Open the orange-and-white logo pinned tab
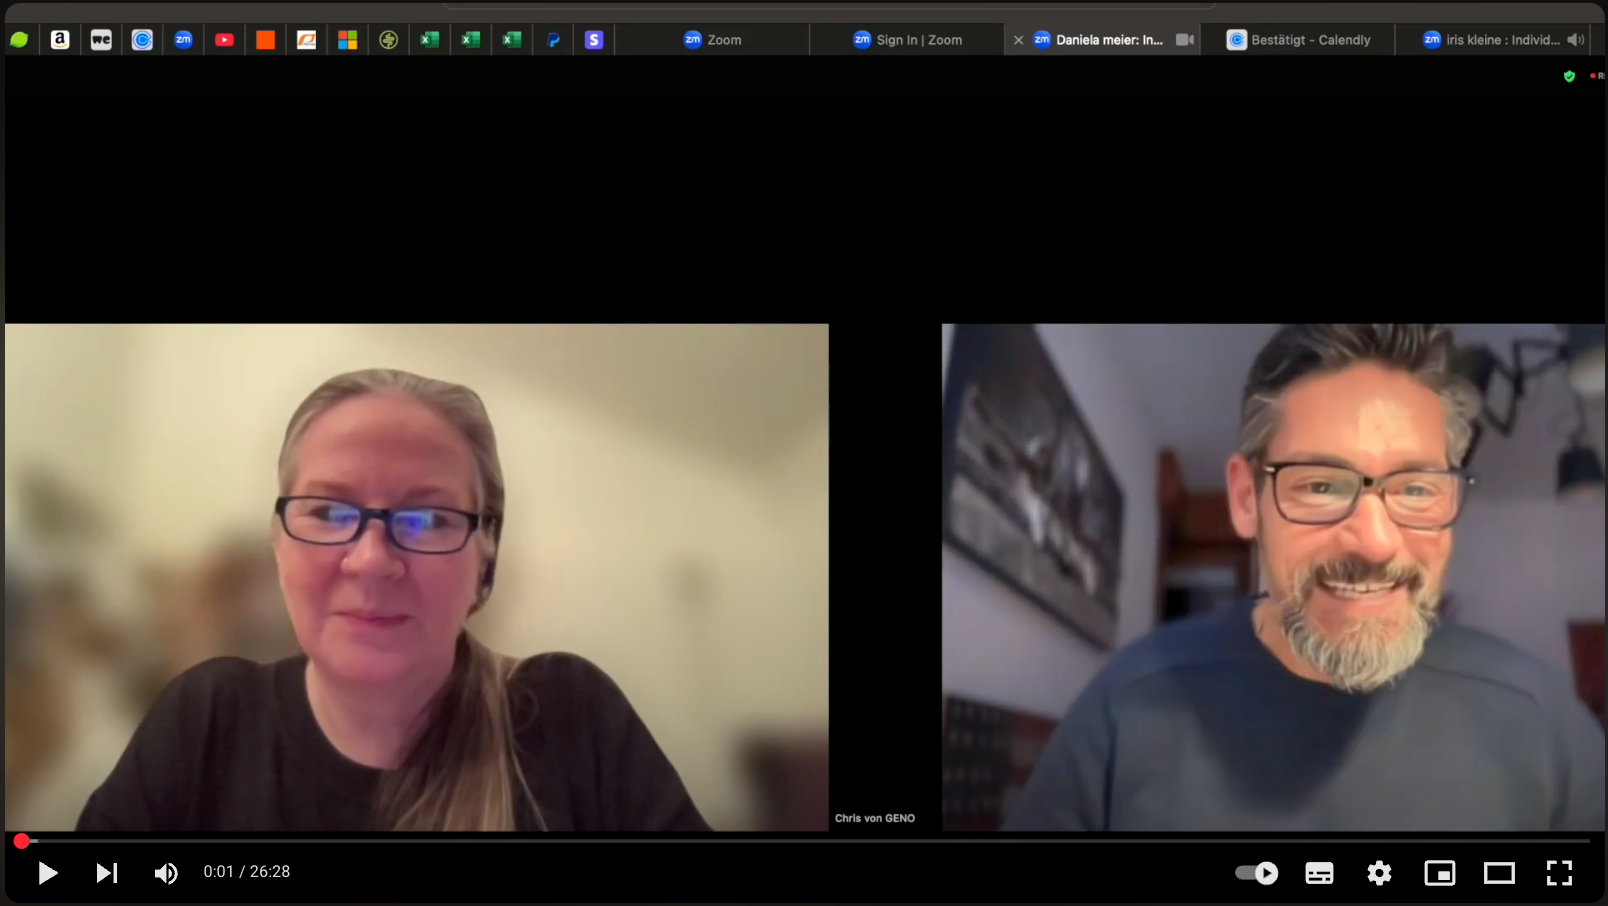 [306, 40]
